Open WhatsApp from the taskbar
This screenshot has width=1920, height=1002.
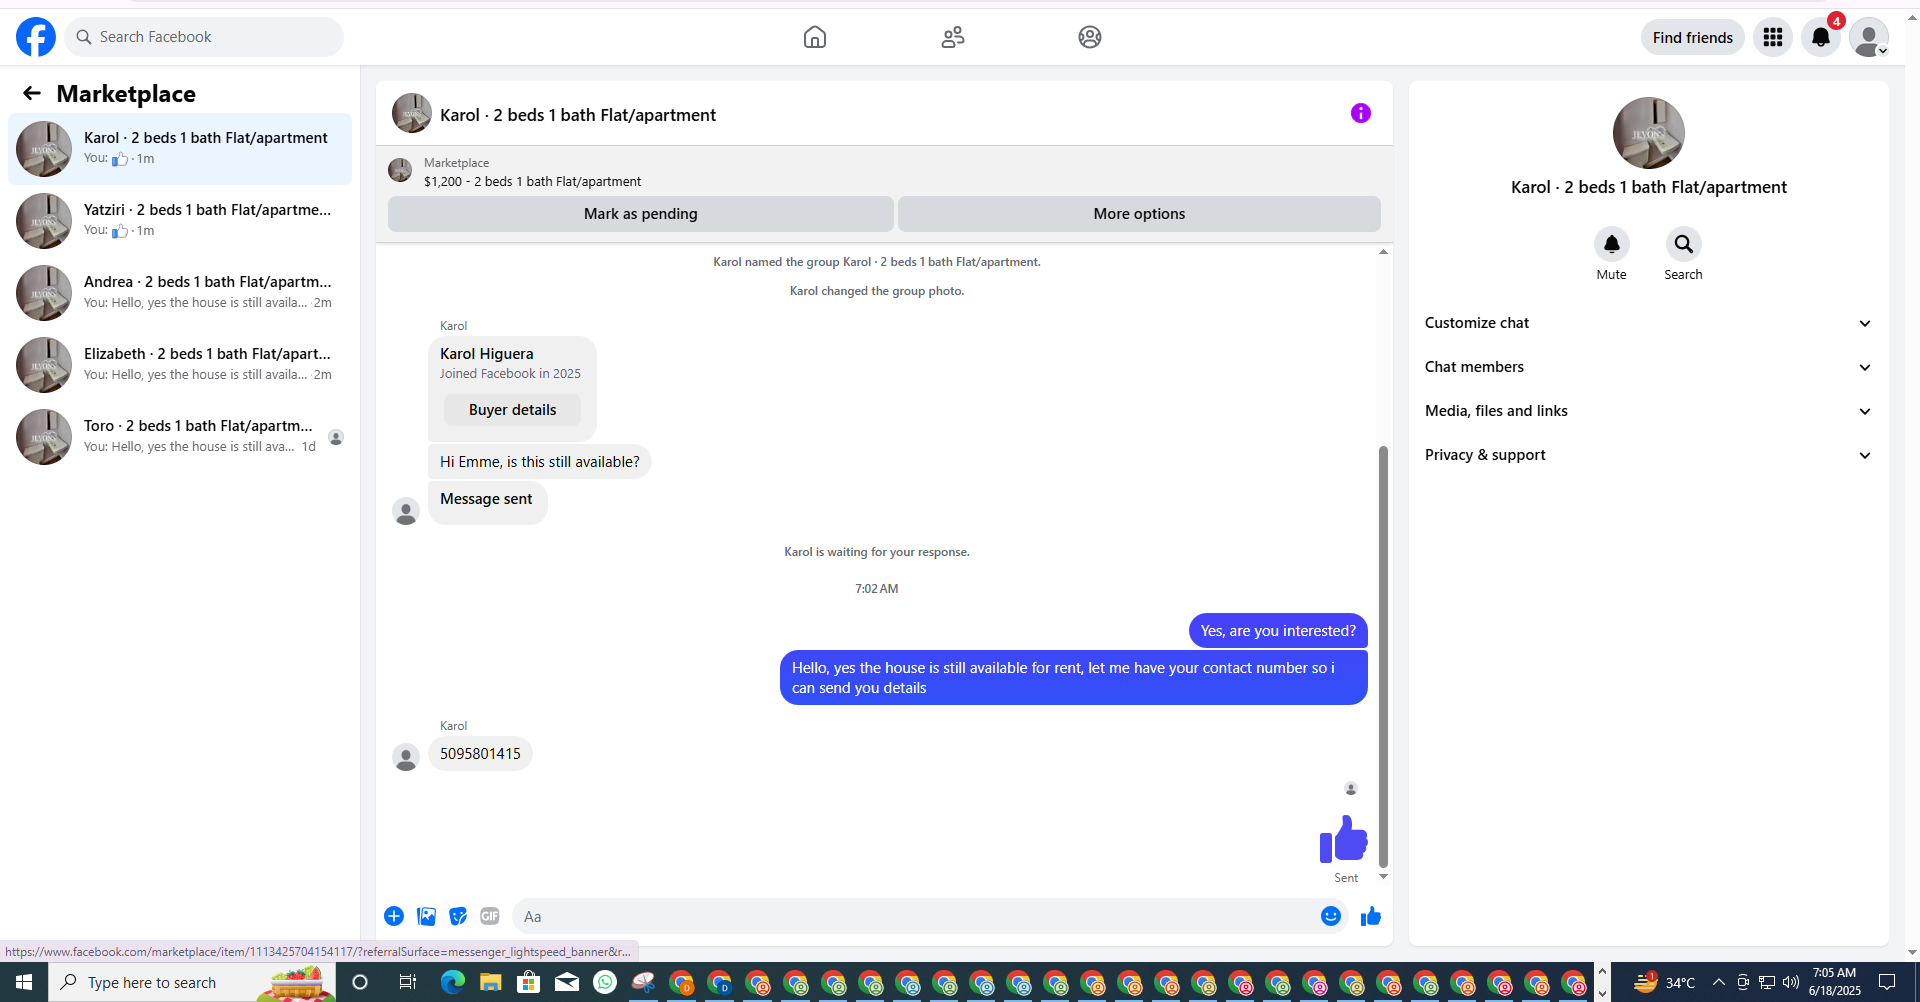pos(605,982)
